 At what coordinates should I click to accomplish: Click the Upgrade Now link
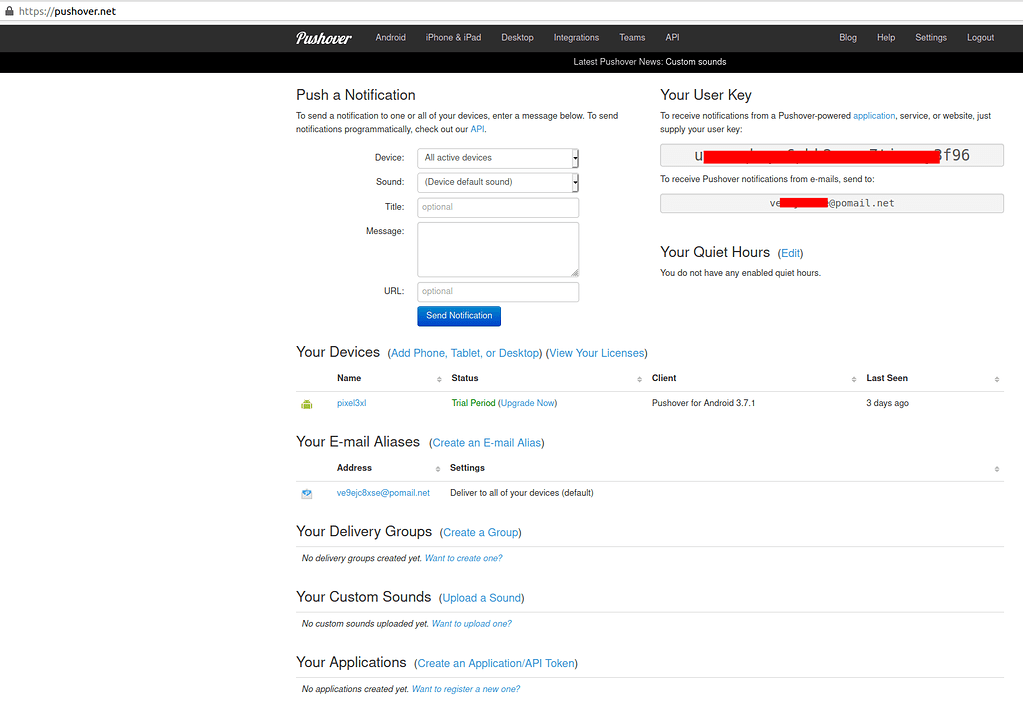tap(527, 403)
